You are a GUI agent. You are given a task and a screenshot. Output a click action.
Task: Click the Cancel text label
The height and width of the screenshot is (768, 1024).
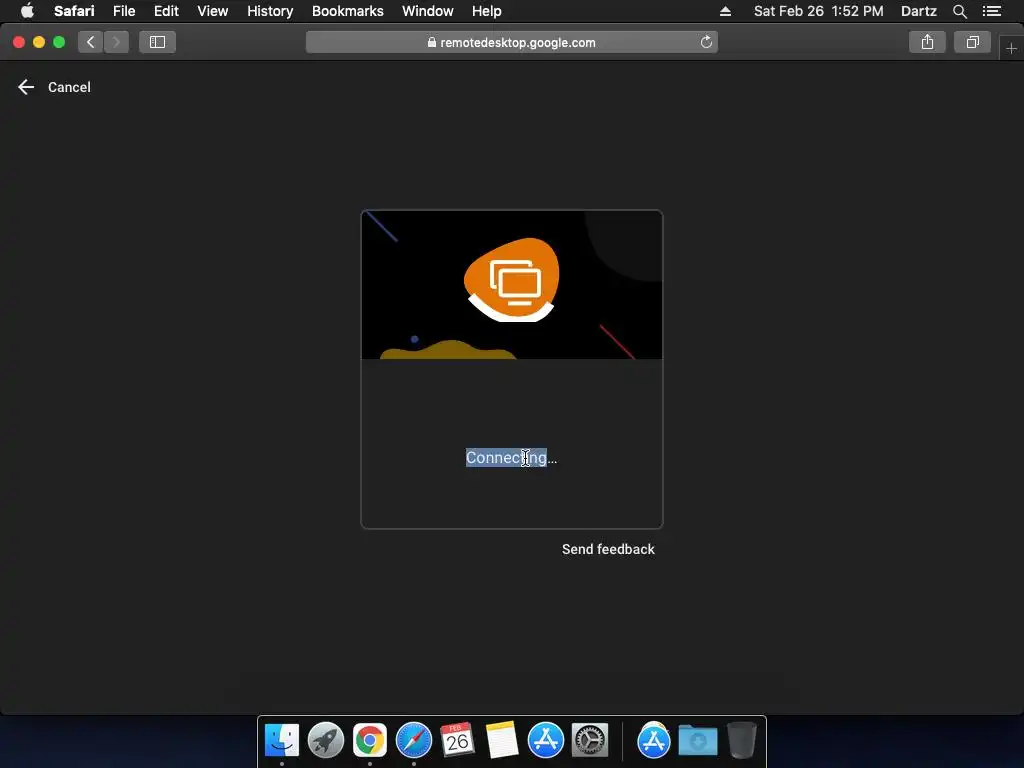tap(69, 87)
